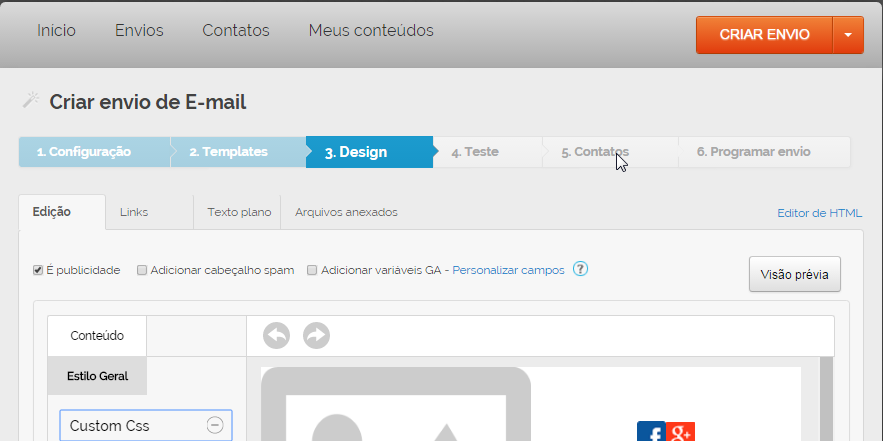Viewport: 883px width, 441px height.
Task: Switch to the Links tab
Action: [134, 212]
